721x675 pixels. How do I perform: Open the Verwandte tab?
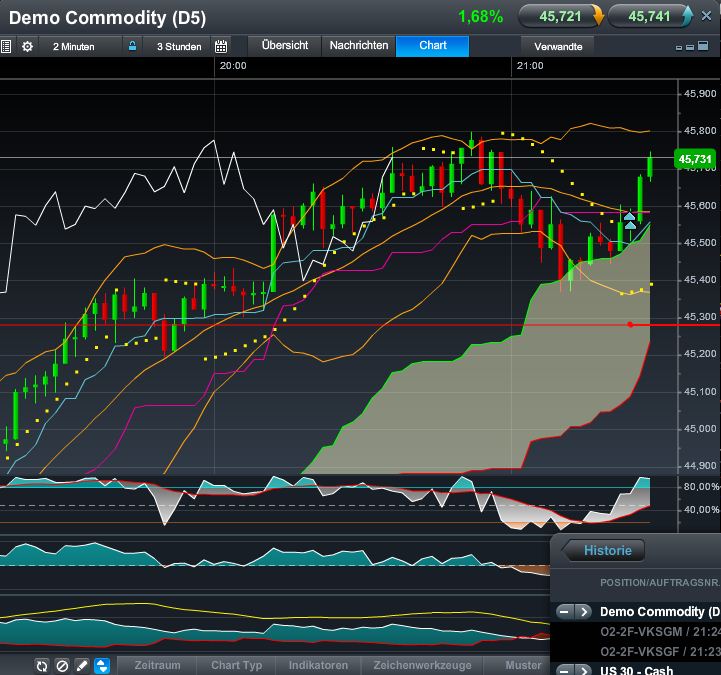(558, 46)
